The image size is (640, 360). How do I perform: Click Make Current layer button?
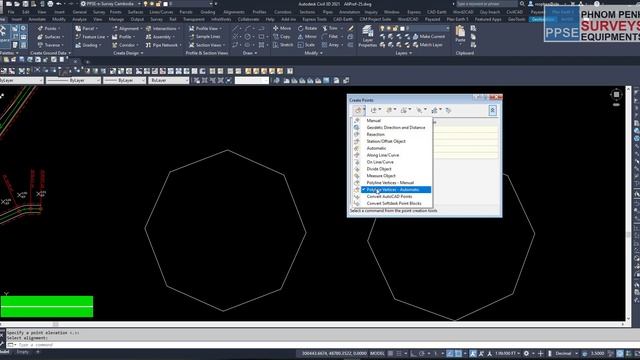(429, 36)
